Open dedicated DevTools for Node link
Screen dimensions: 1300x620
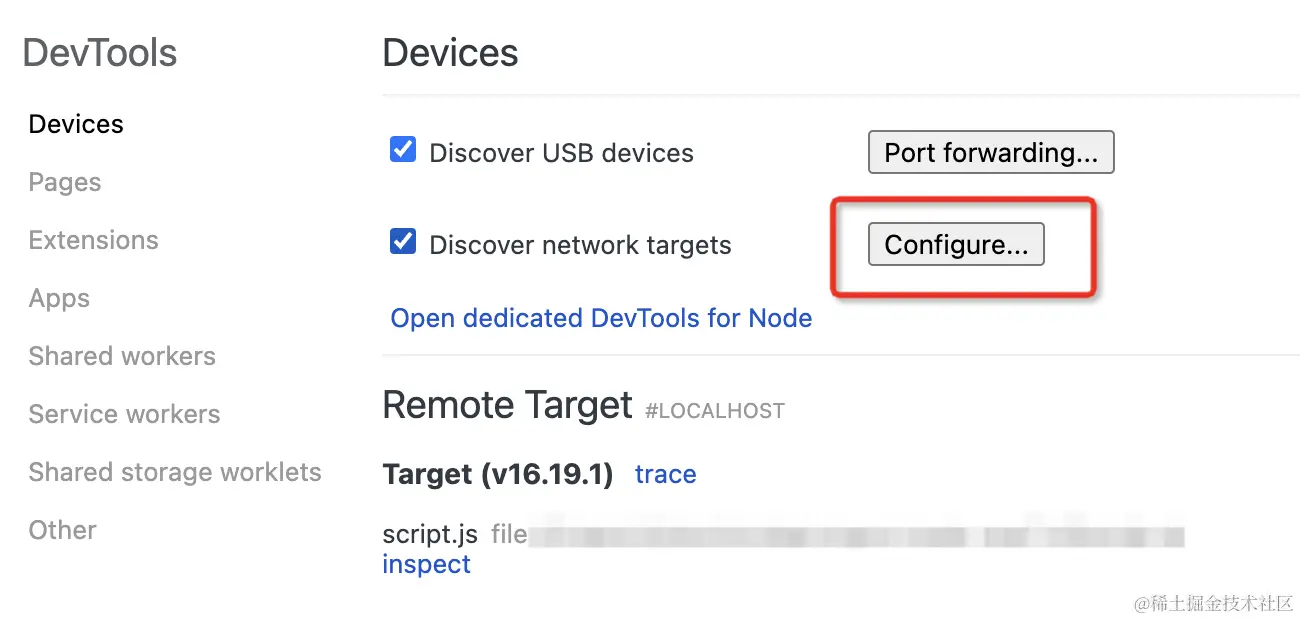601,318
